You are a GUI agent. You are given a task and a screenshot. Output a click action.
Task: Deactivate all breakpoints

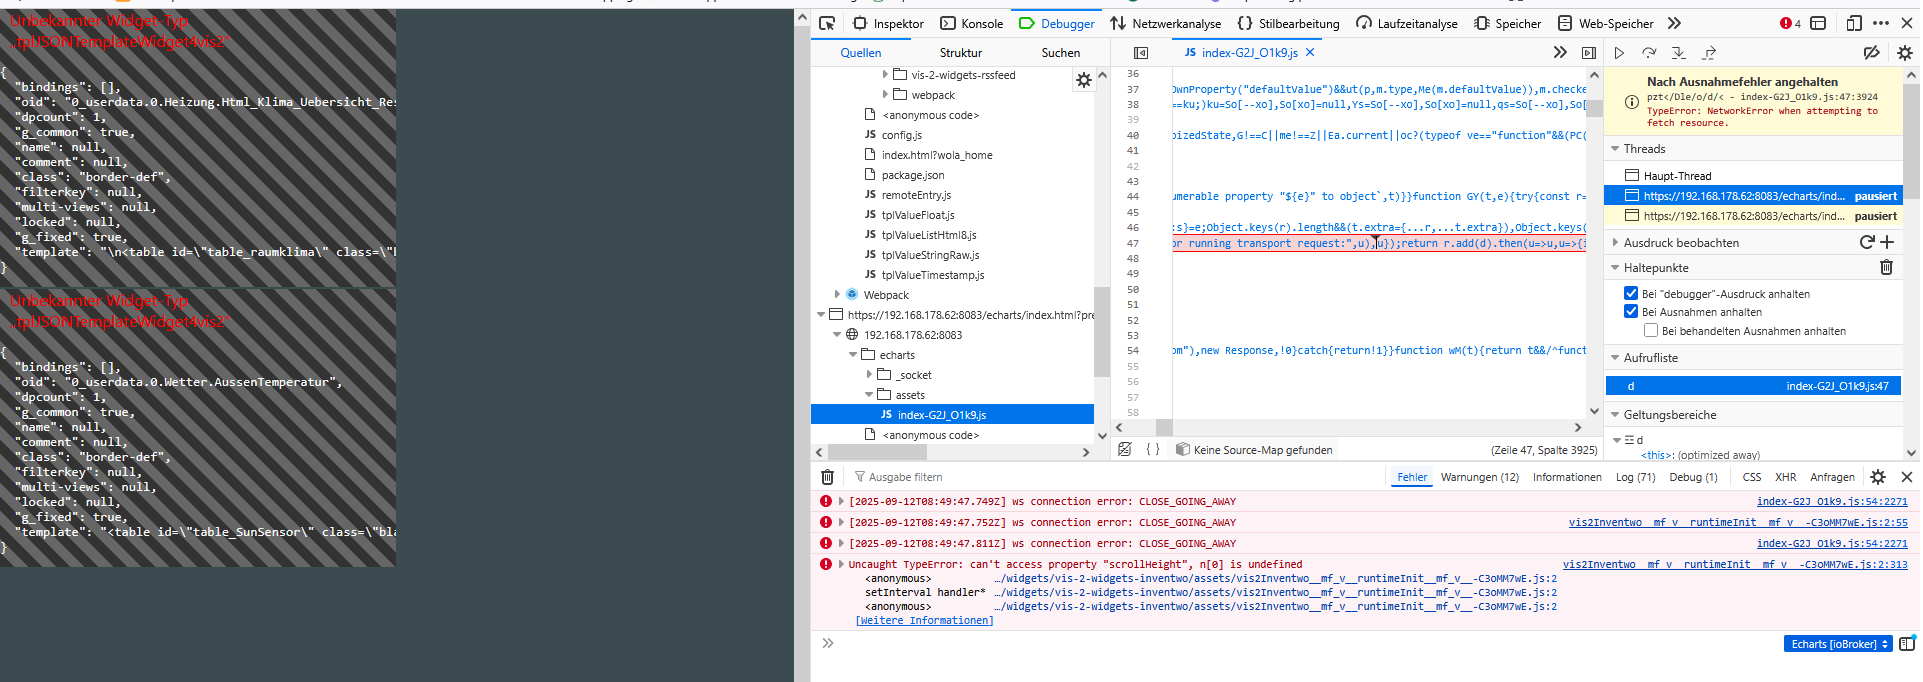coord(1871,53)
